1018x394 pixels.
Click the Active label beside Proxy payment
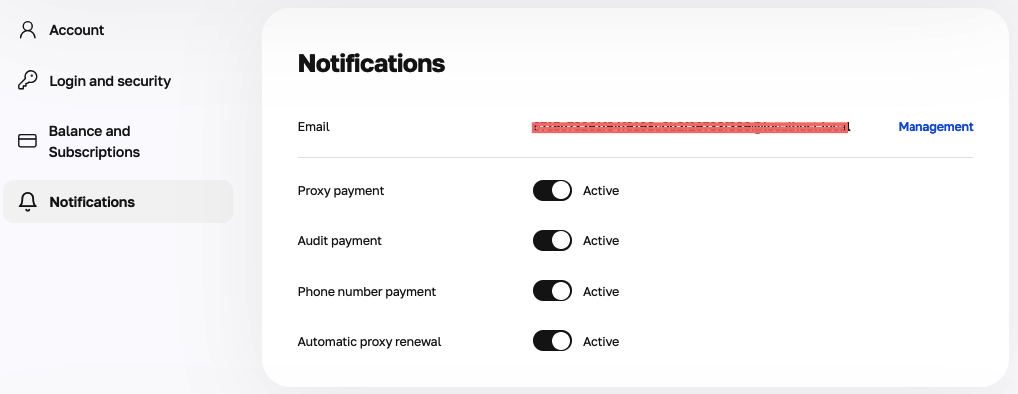click(601, 191)
